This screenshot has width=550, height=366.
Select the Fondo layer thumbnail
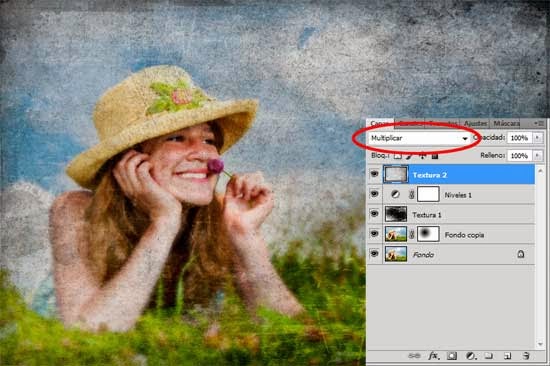coord(396,254)
